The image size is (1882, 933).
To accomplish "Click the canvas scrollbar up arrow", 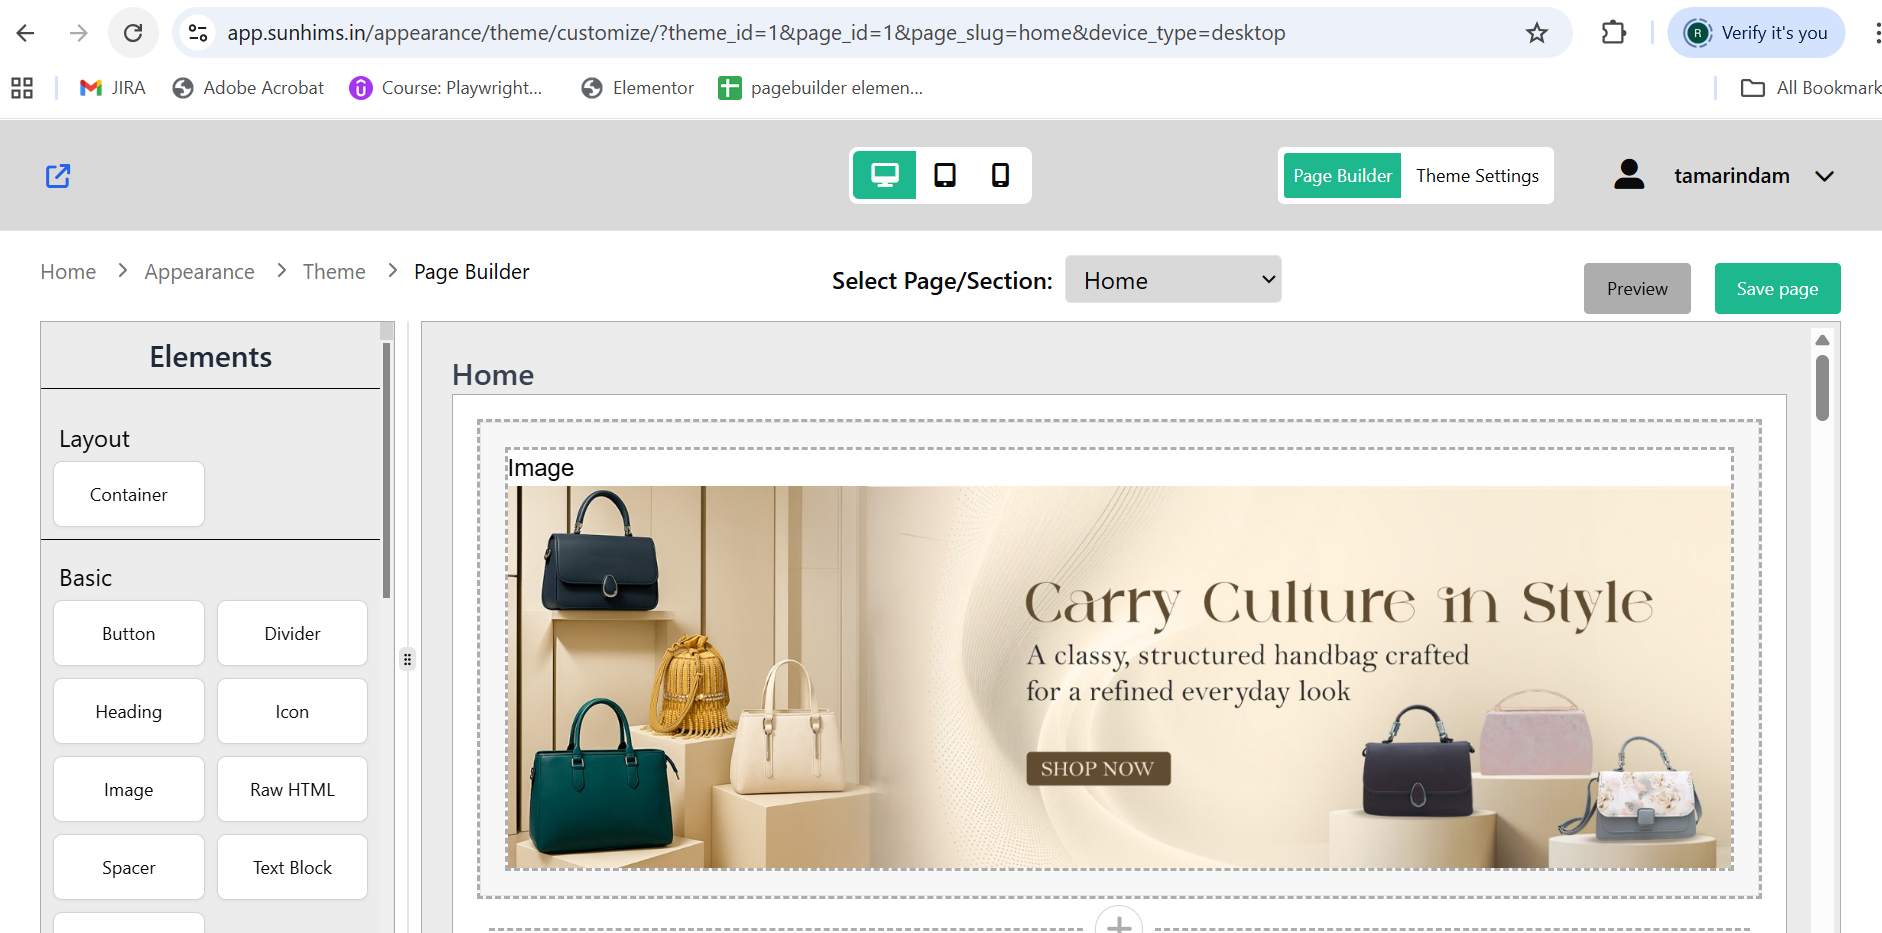I will [1822, 340].
